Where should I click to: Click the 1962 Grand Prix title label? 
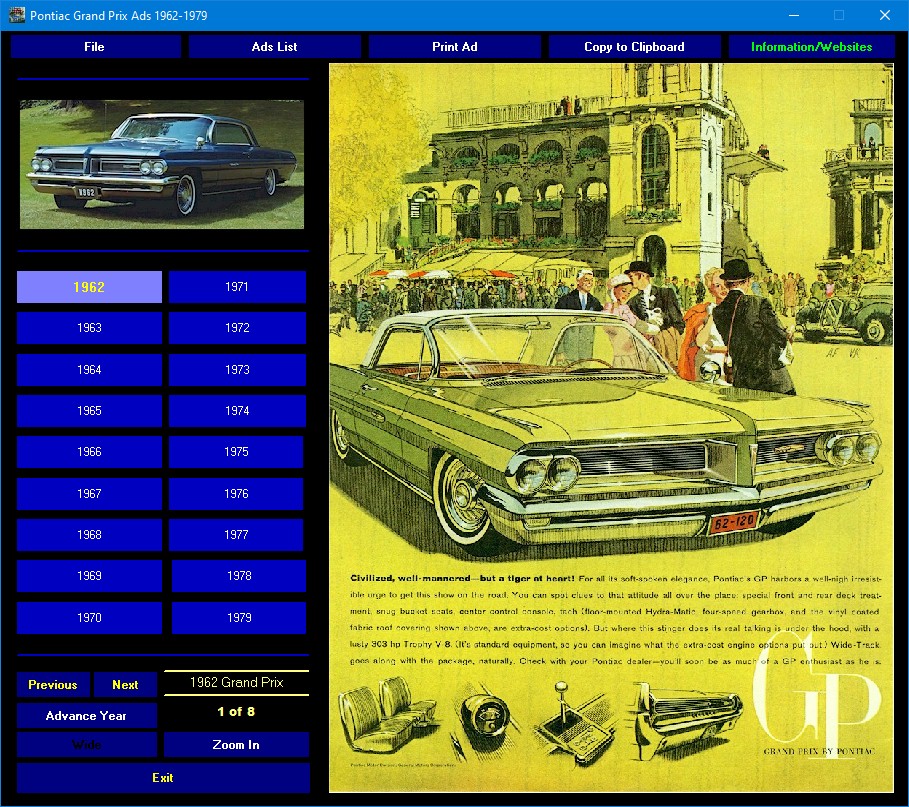[x=237, y=683]
